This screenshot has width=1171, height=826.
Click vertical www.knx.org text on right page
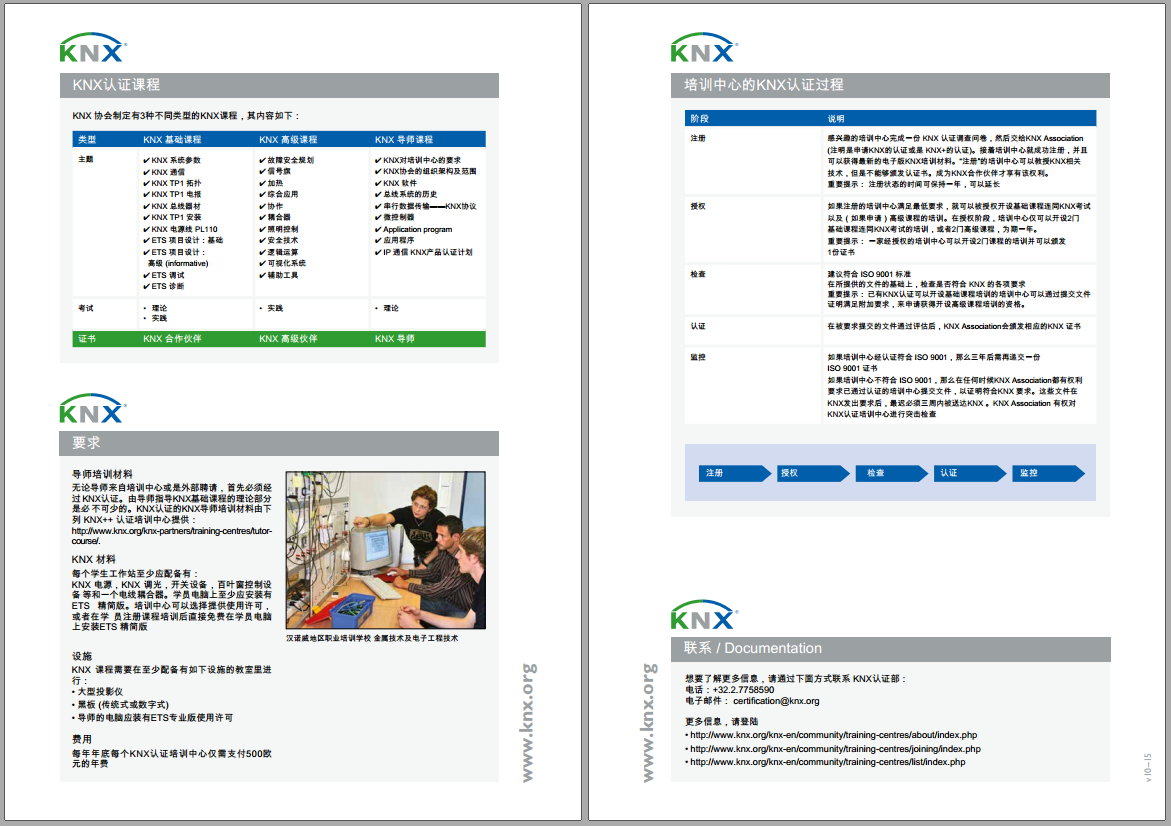point(648,722)
